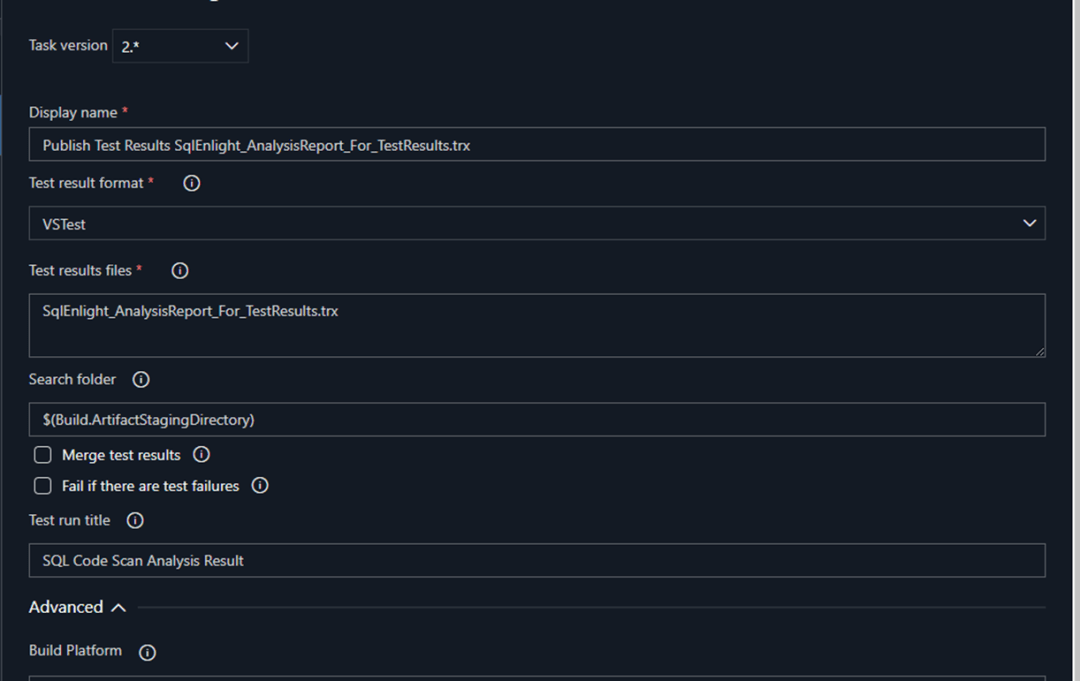The height and width of the screenshot is (681, 1080).
Task: Open the Task version dropdown
Action: [x=180, y=46]
